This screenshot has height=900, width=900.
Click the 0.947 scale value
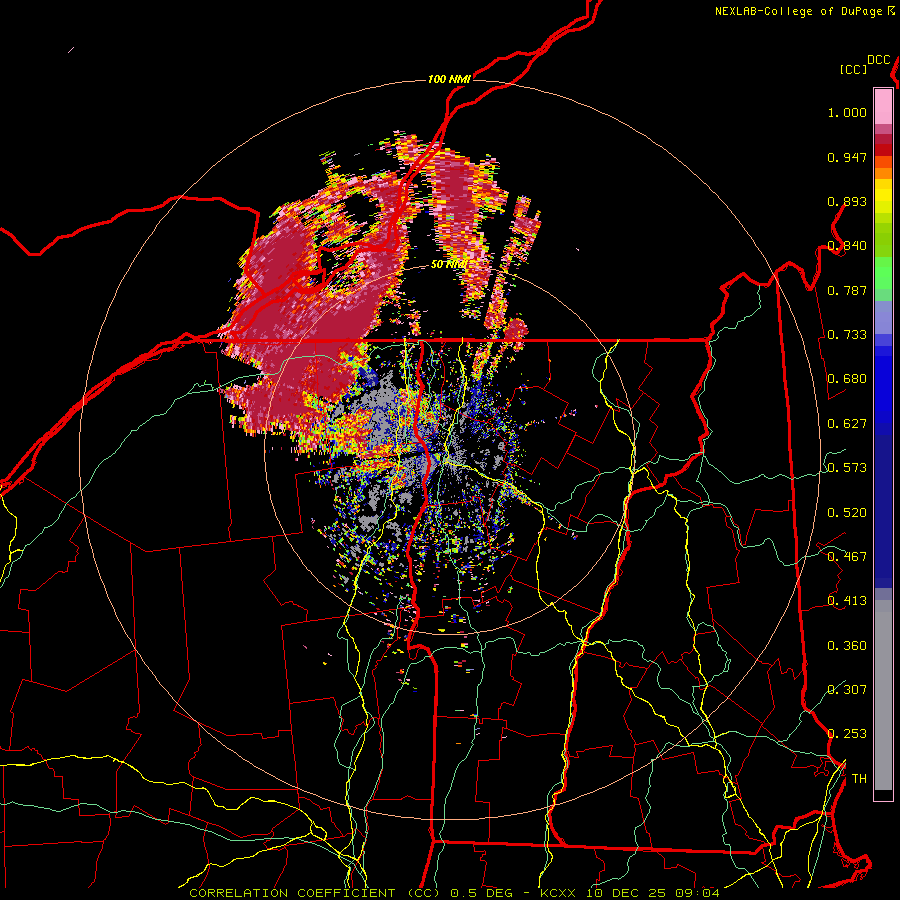tap(847, 157)
